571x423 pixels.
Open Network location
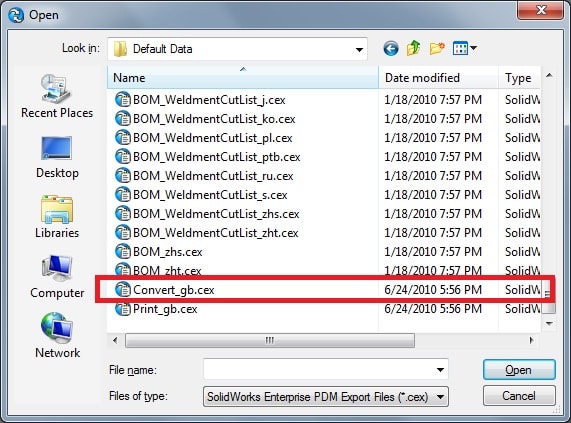(x=57, y=336)
